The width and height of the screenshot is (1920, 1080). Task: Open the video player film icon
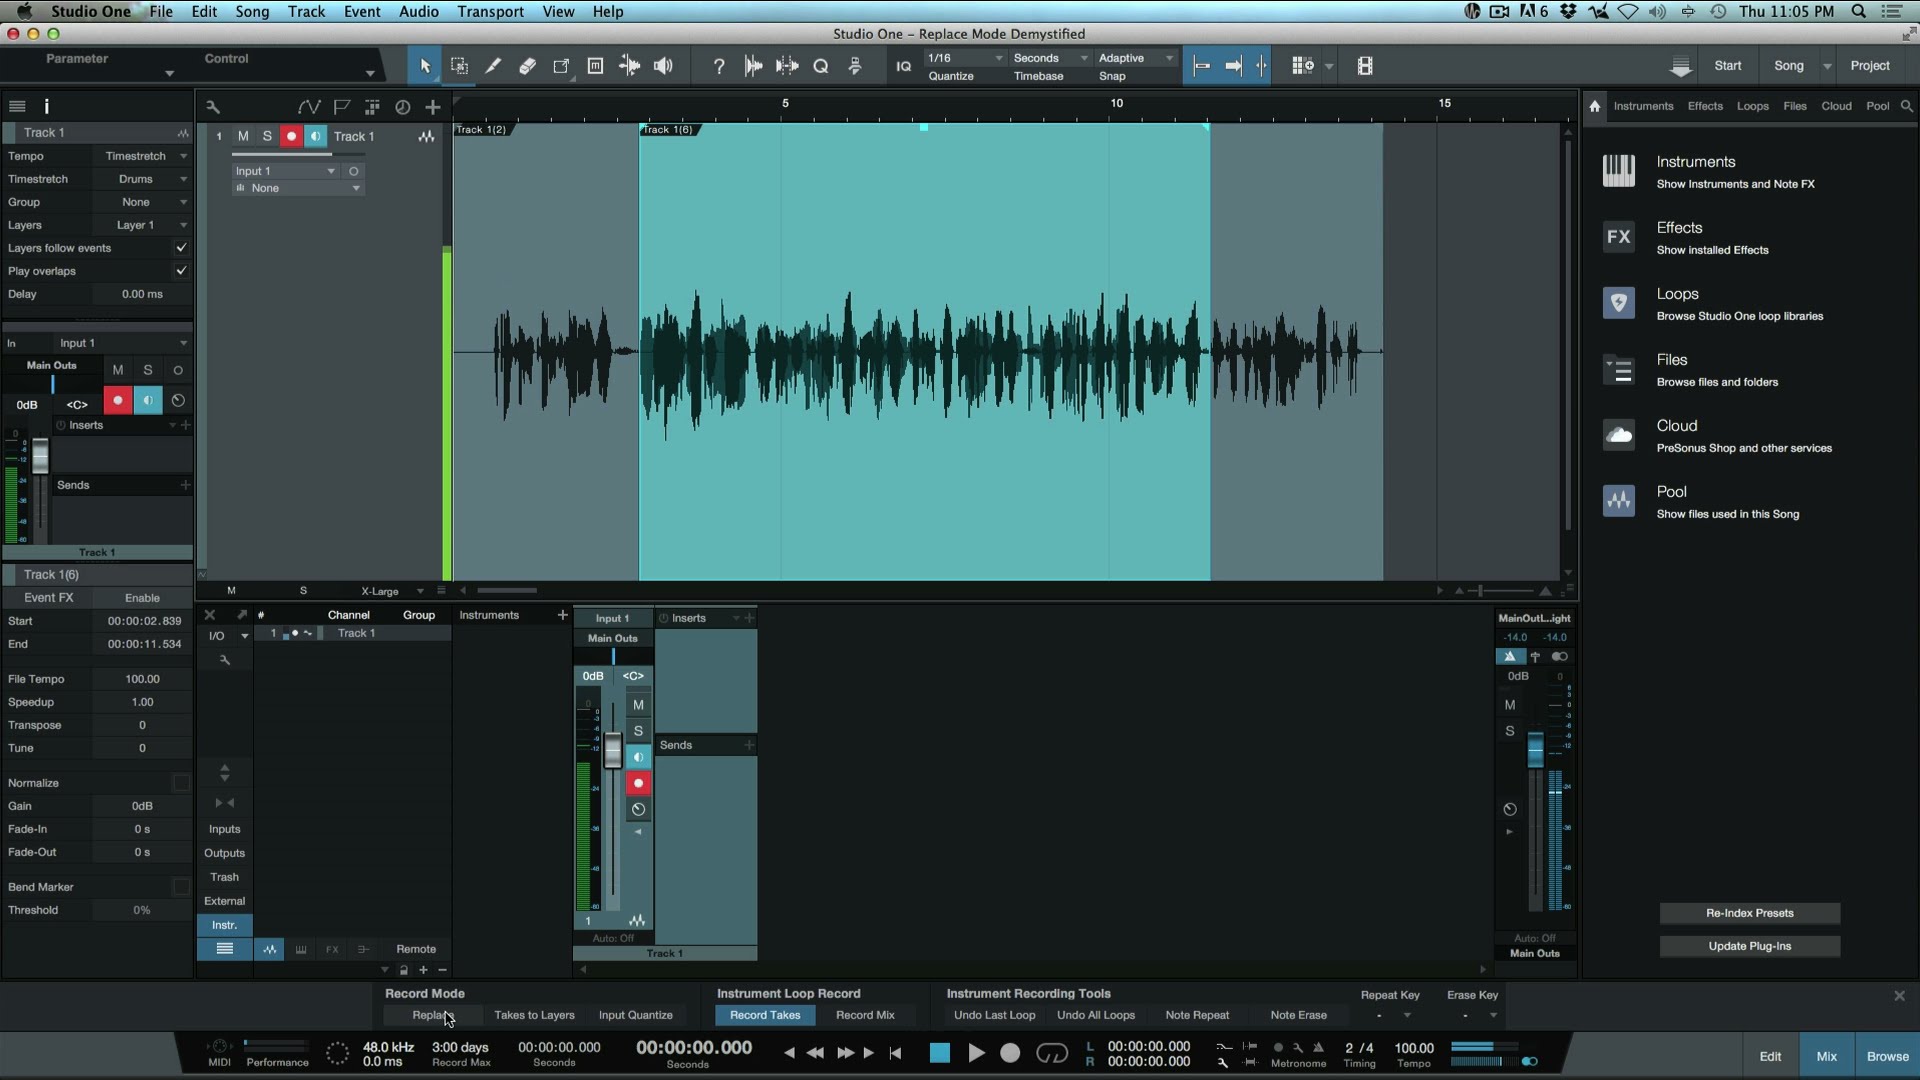(1365, 66)
